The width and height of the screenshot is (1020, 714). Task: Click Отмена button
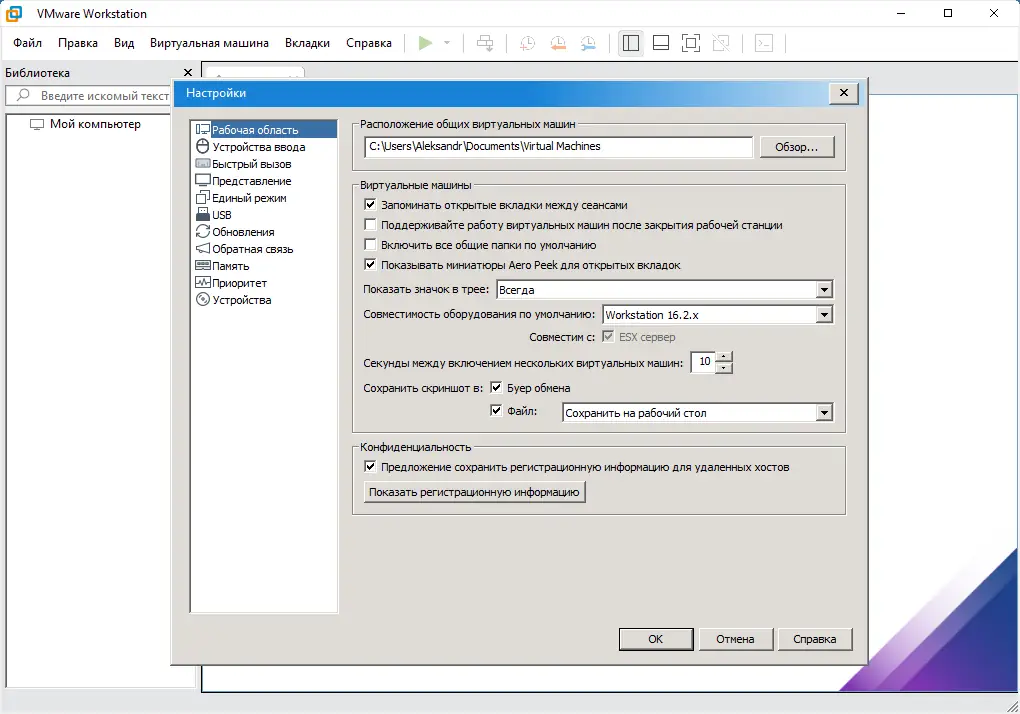(x=736, y=639)
